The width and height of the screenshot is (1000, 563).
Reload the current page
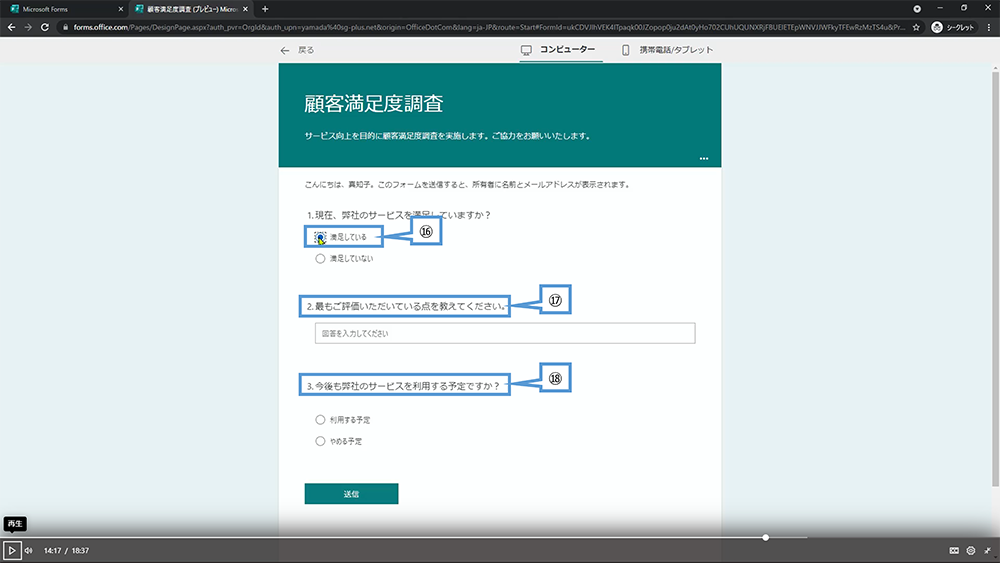[x=45, y=27]
